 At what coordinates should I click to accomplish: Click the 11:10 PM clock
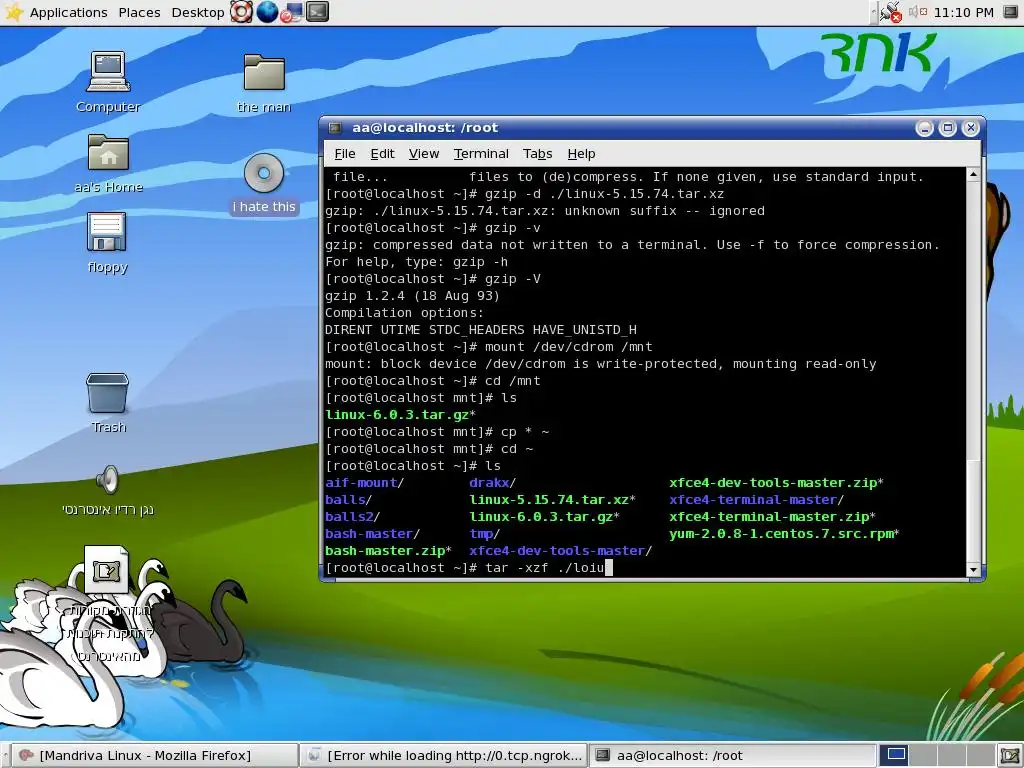964,12
